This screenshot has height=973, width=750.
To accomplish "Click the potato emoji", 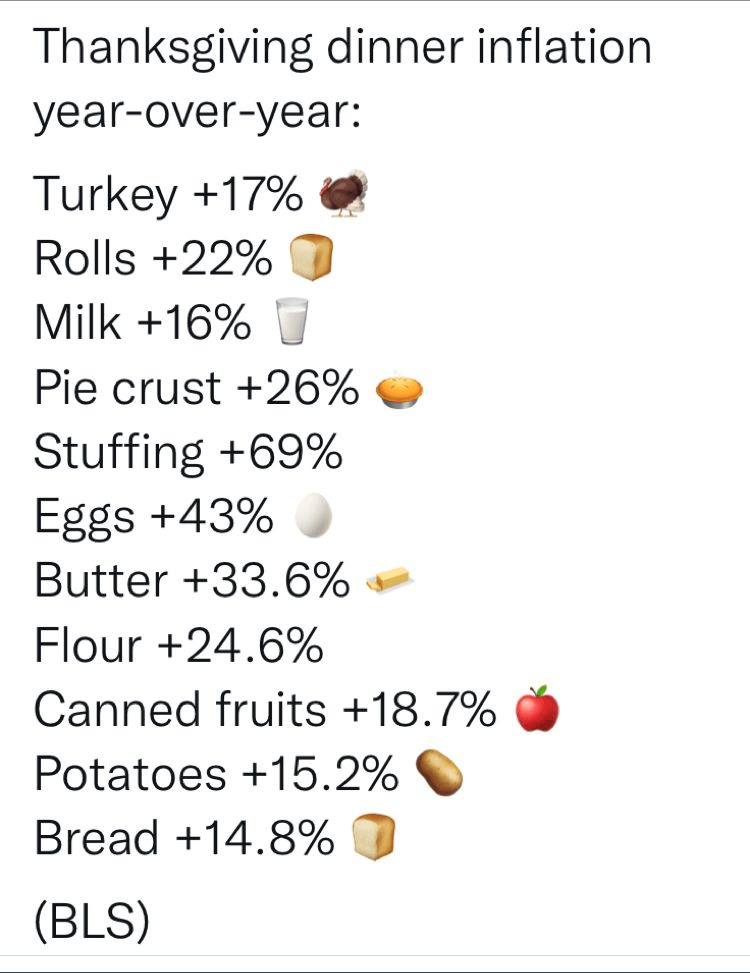I will click(439, 773).
